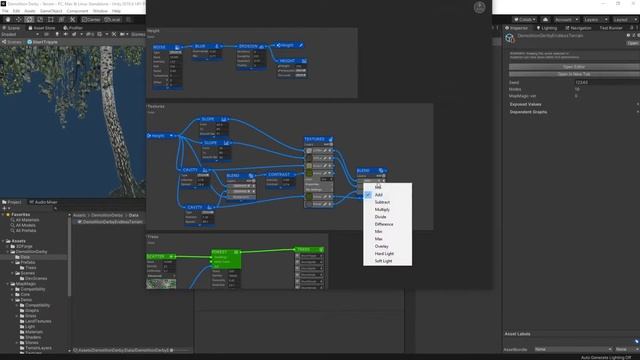Toggle scene lighting lightbulb icon

(x=57, y=34)
